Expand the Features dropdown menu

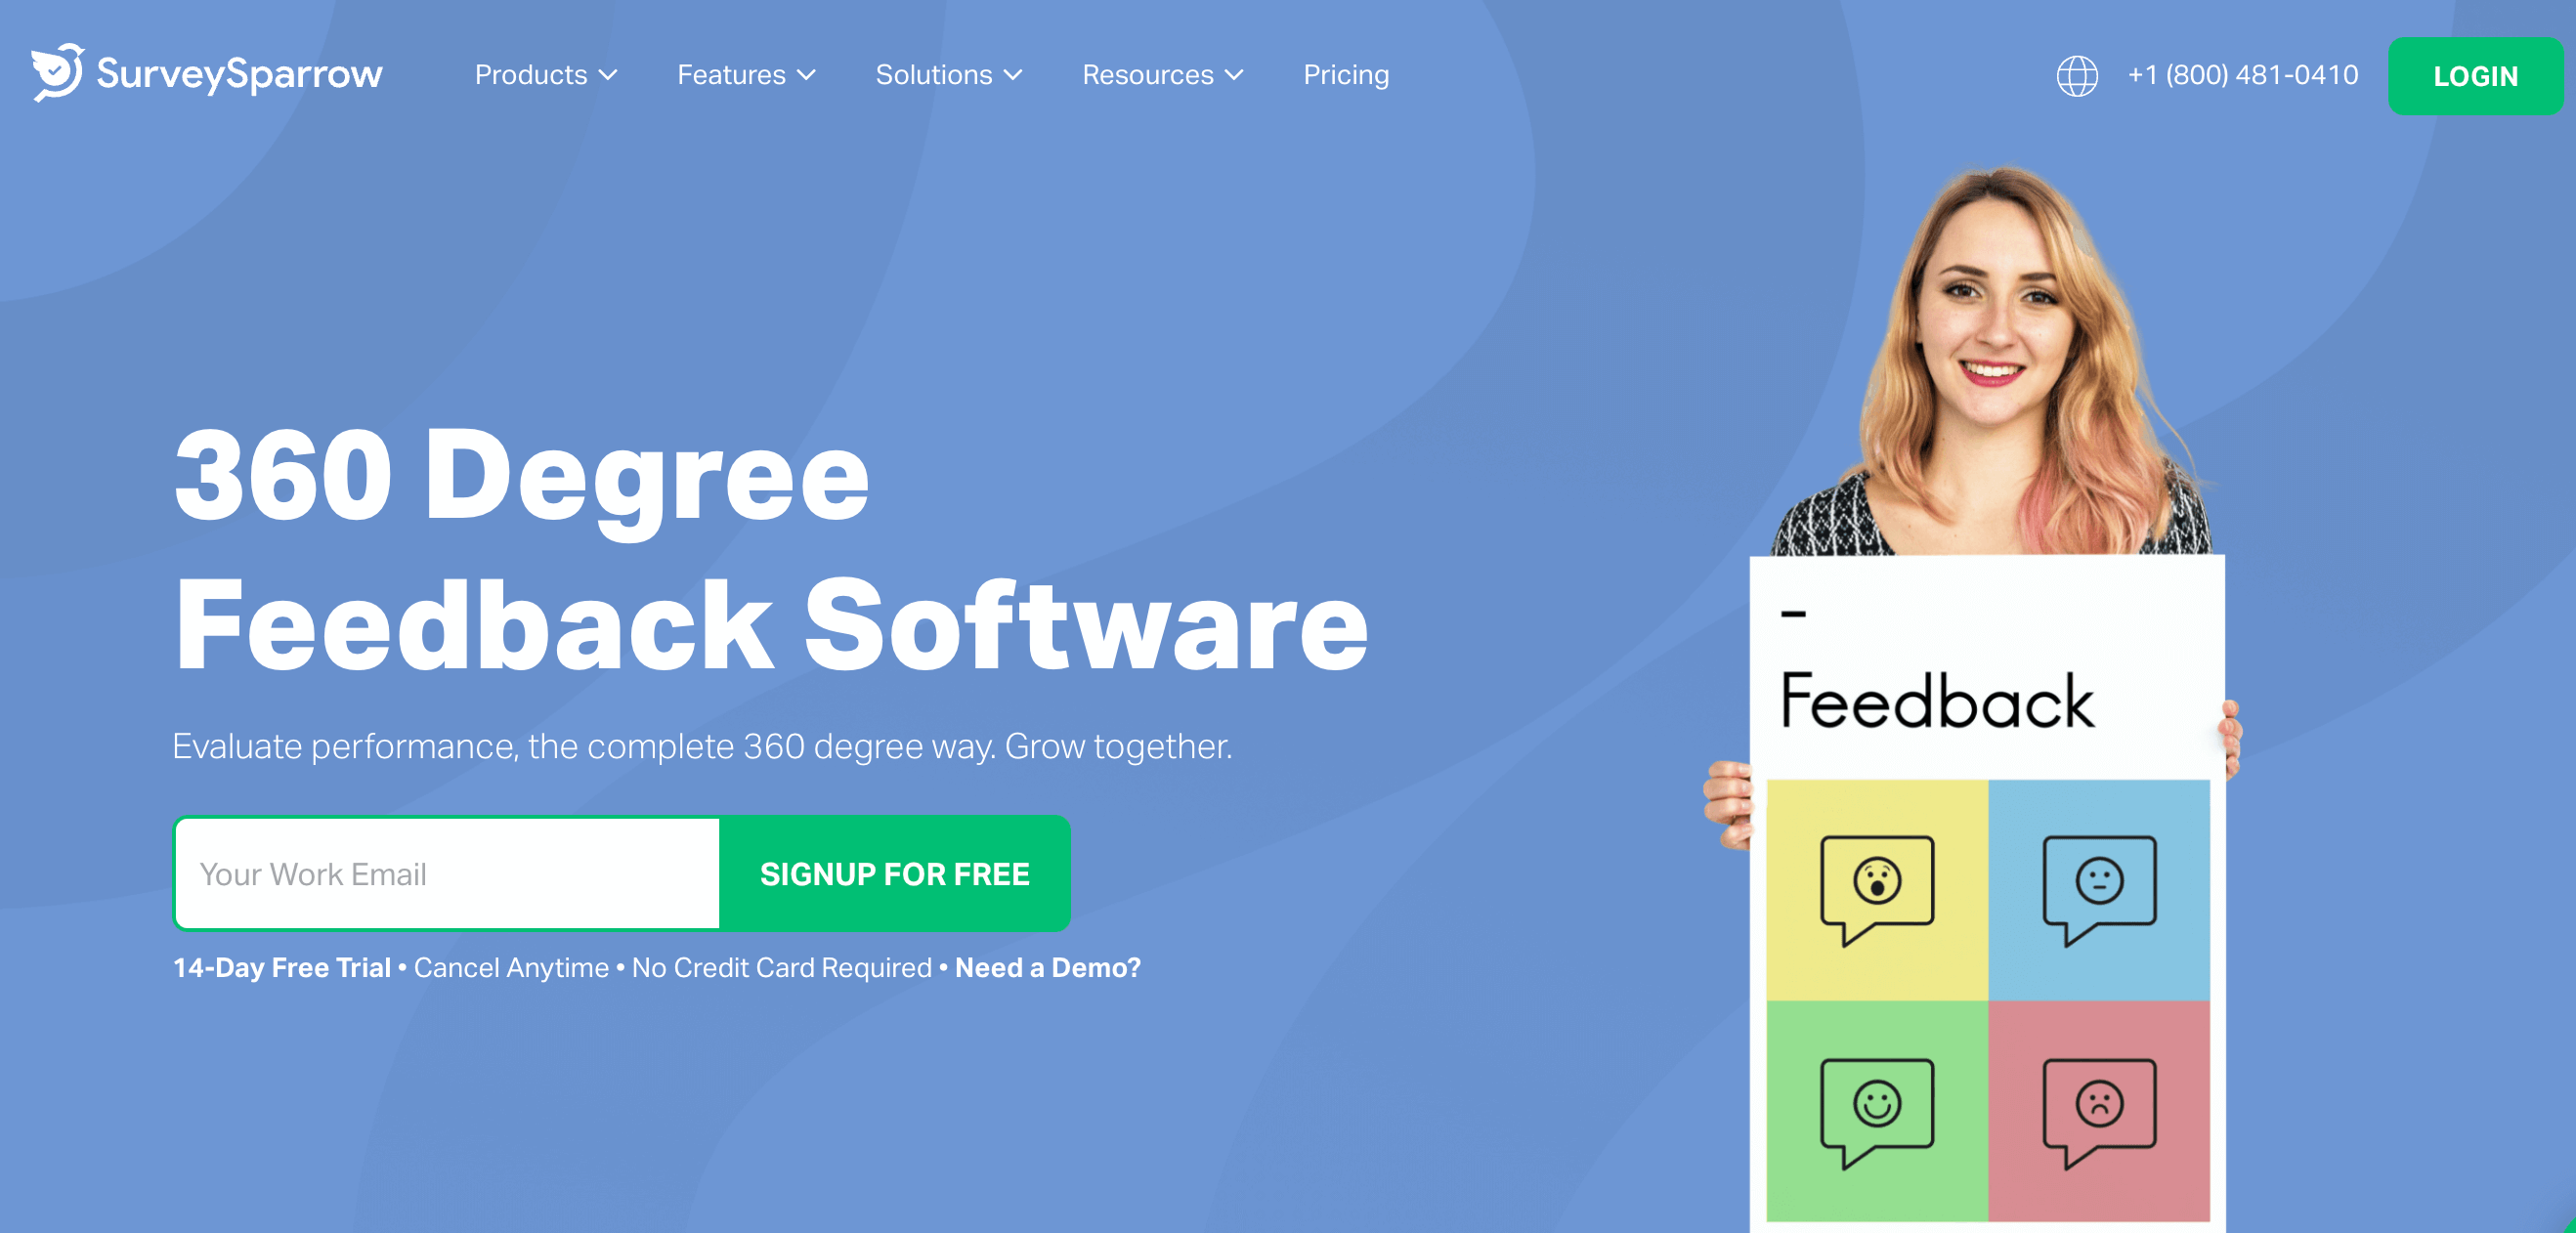pos(746,74)
